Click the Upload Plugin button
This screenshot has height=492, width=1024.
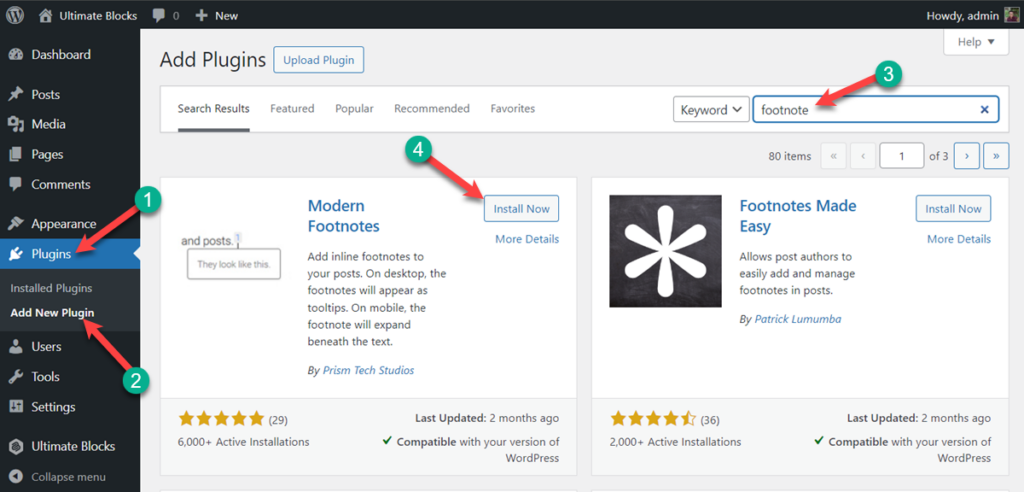click(319, 60)
